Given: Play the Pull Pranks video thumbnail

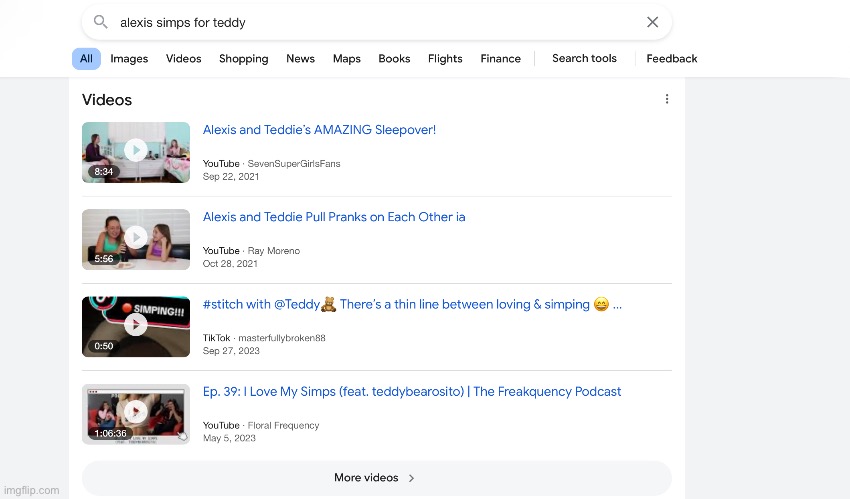Looking at the screenshot, I should point(136,239).
